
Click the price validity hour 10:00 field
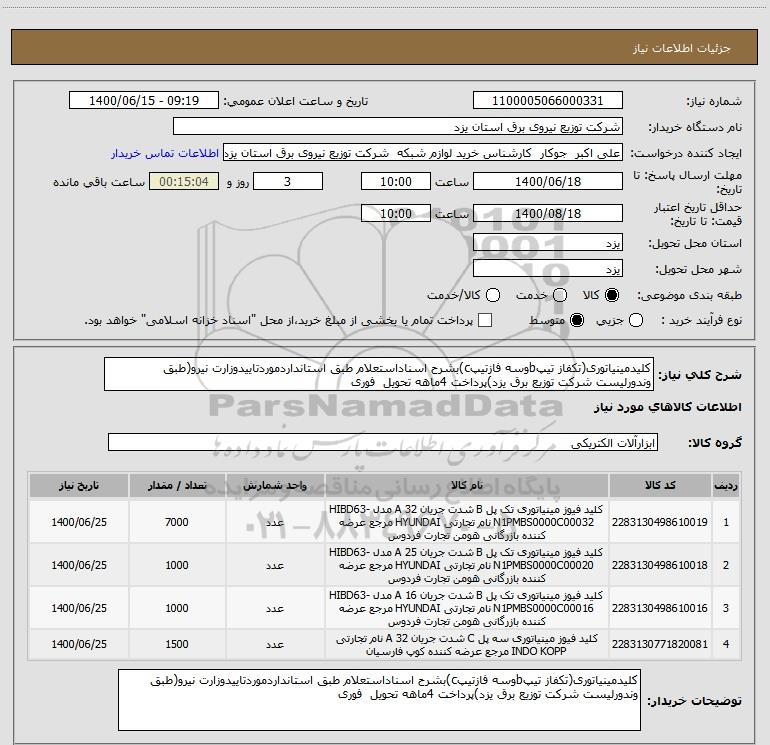point(396,213)
